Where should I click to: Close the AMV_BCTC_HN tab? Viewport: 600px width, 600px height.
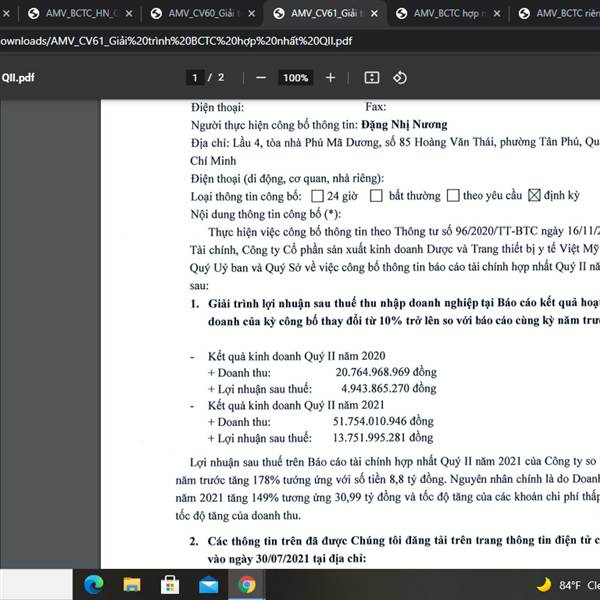[x=129, y=13]
